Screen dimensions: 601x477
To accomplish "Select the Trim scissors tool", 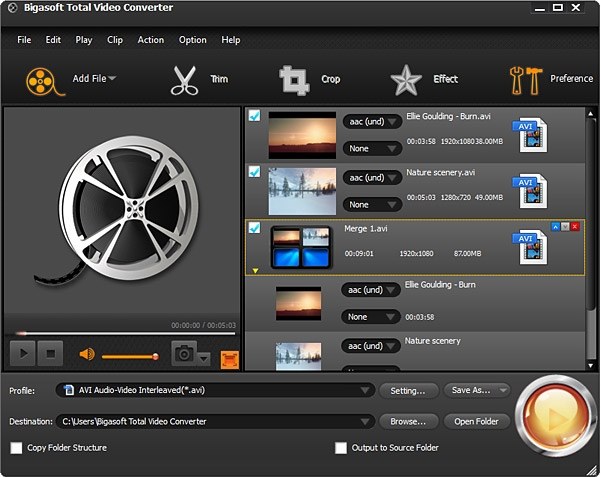I will click(x=184, y=79).
